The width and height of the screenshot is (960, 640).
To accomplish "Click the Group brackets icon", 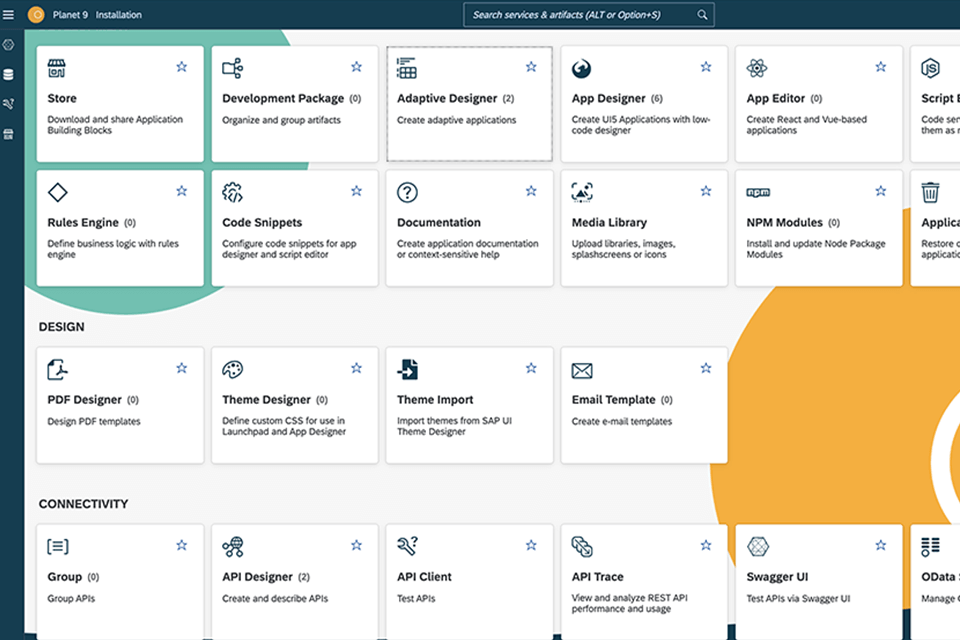I will click(x=58, y=546).
